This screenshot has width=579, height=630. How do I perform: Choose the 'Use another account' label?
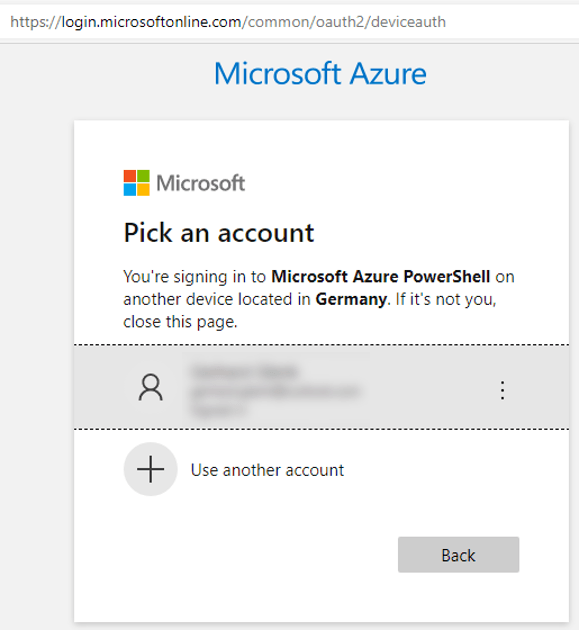click(267, 470)
